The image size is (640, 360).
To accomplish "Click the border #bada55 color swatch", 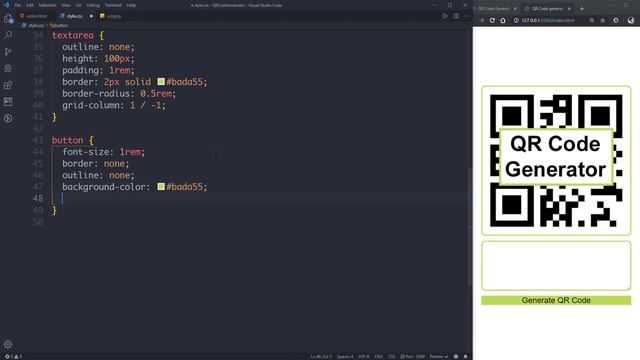I will 161,82.
